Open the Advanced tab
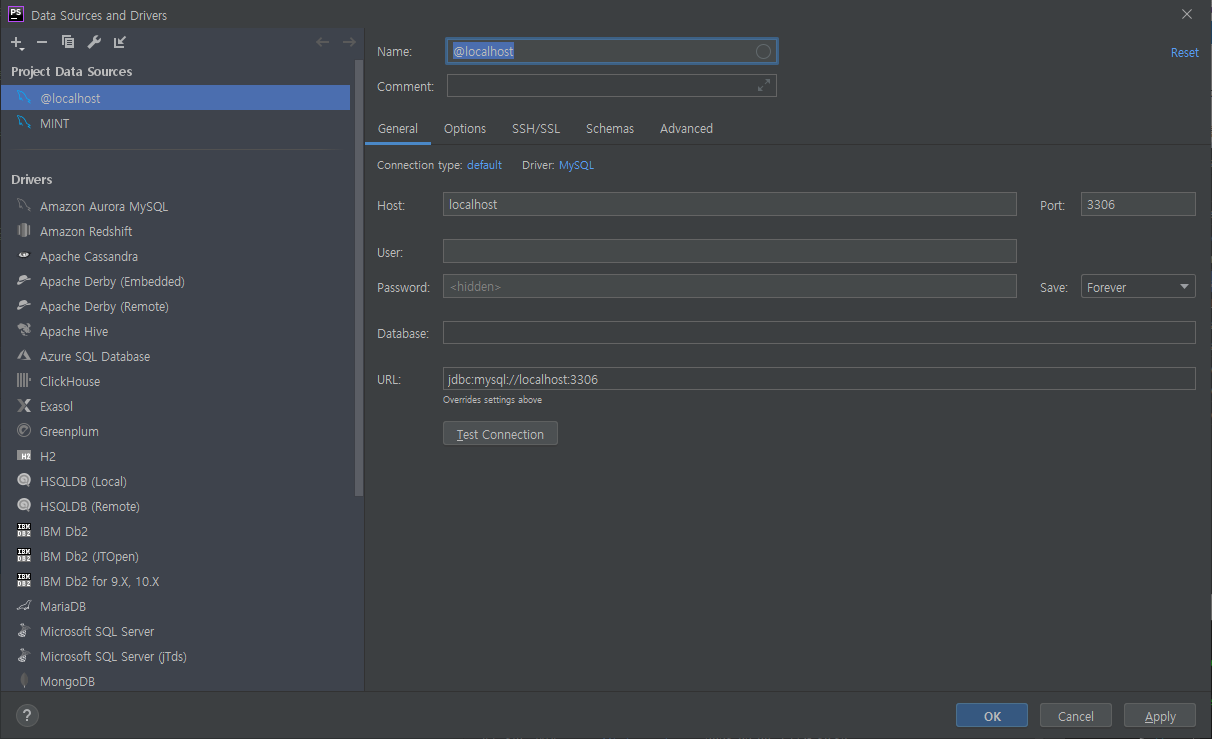This screenshot has width=1212, height=739. click(686, 128)
